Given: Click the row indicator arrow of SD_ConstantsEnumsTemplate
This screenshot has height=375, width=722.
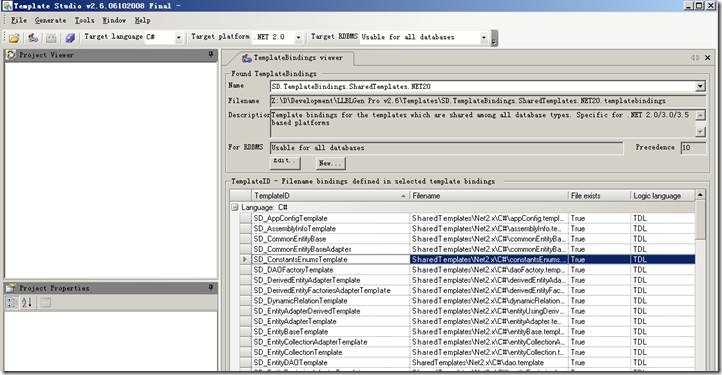Looking at the screenshot, I should pyautogui.click(x=245, y=259).
